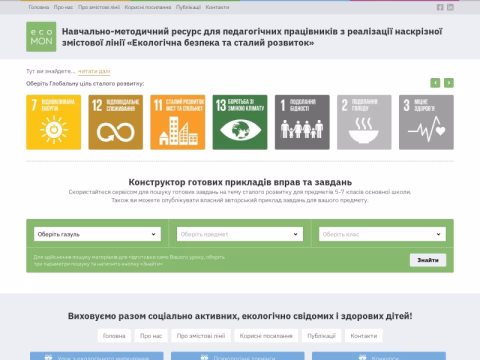Select goal 7 renewable energy tile
480x360 pixels.
(x=53, y=122)
